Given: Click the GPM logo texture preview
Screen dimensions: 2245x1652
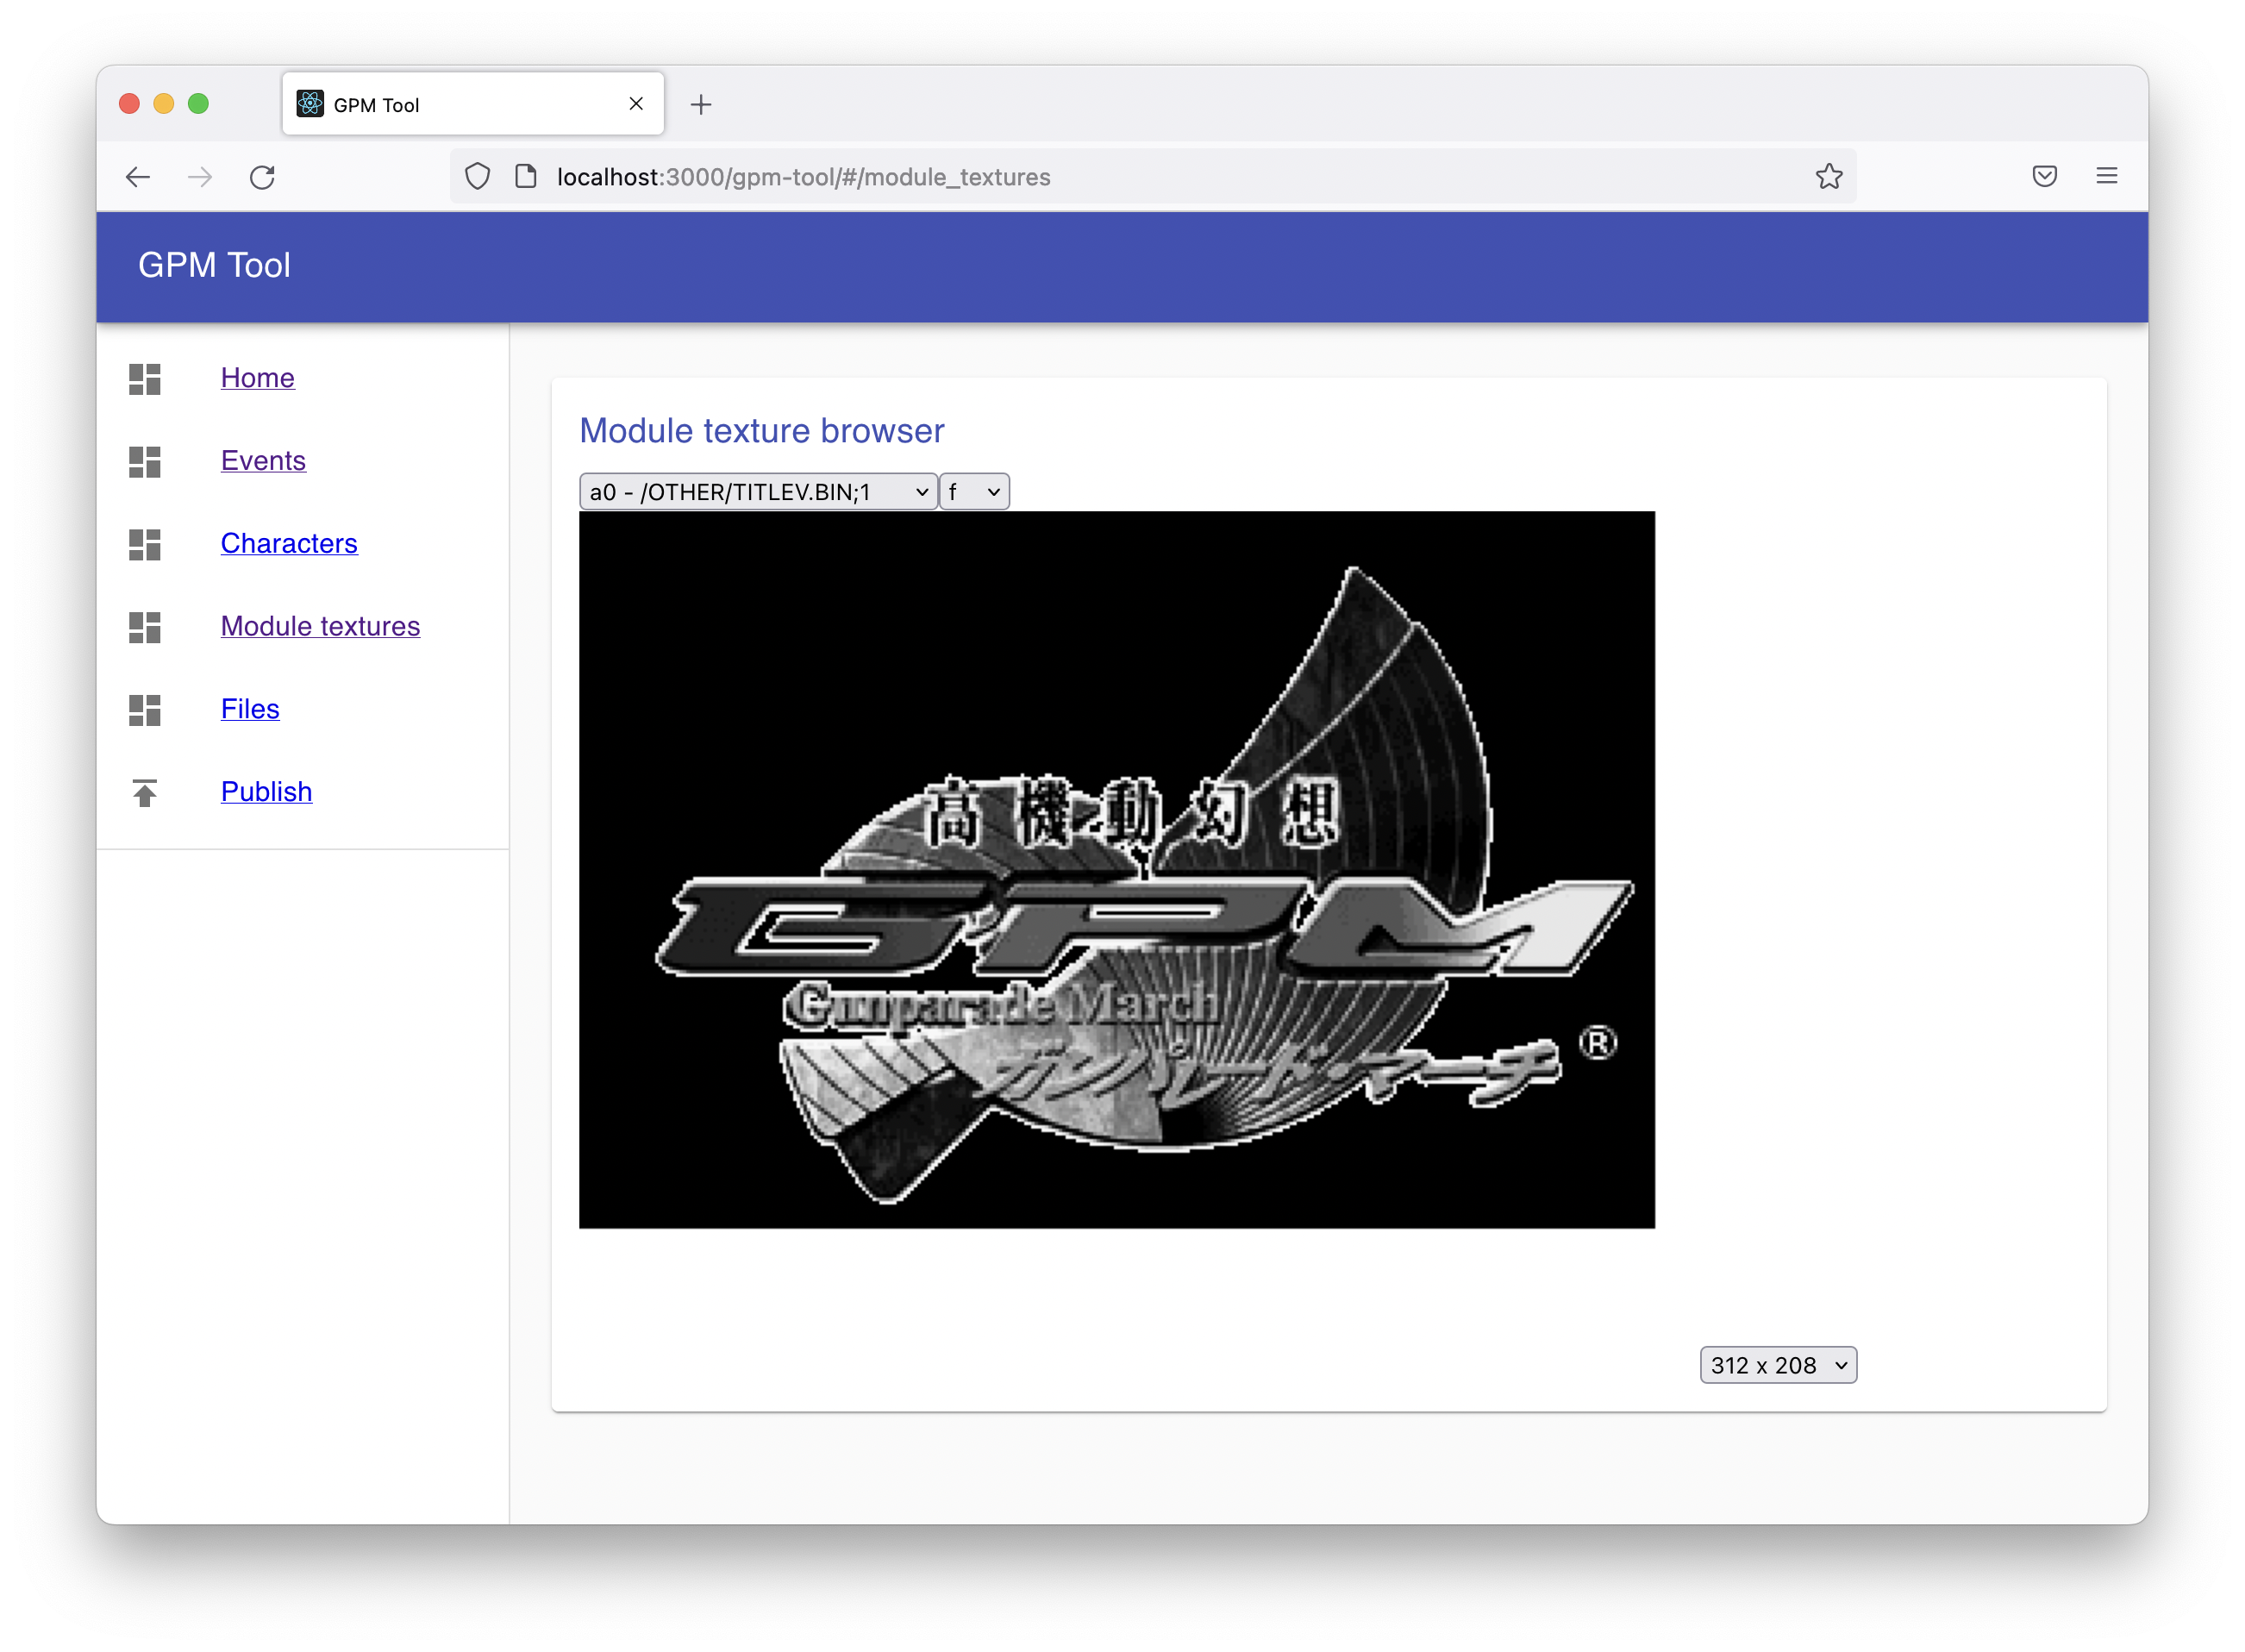Looking at the screenshot, I should tap(1116, 870).
